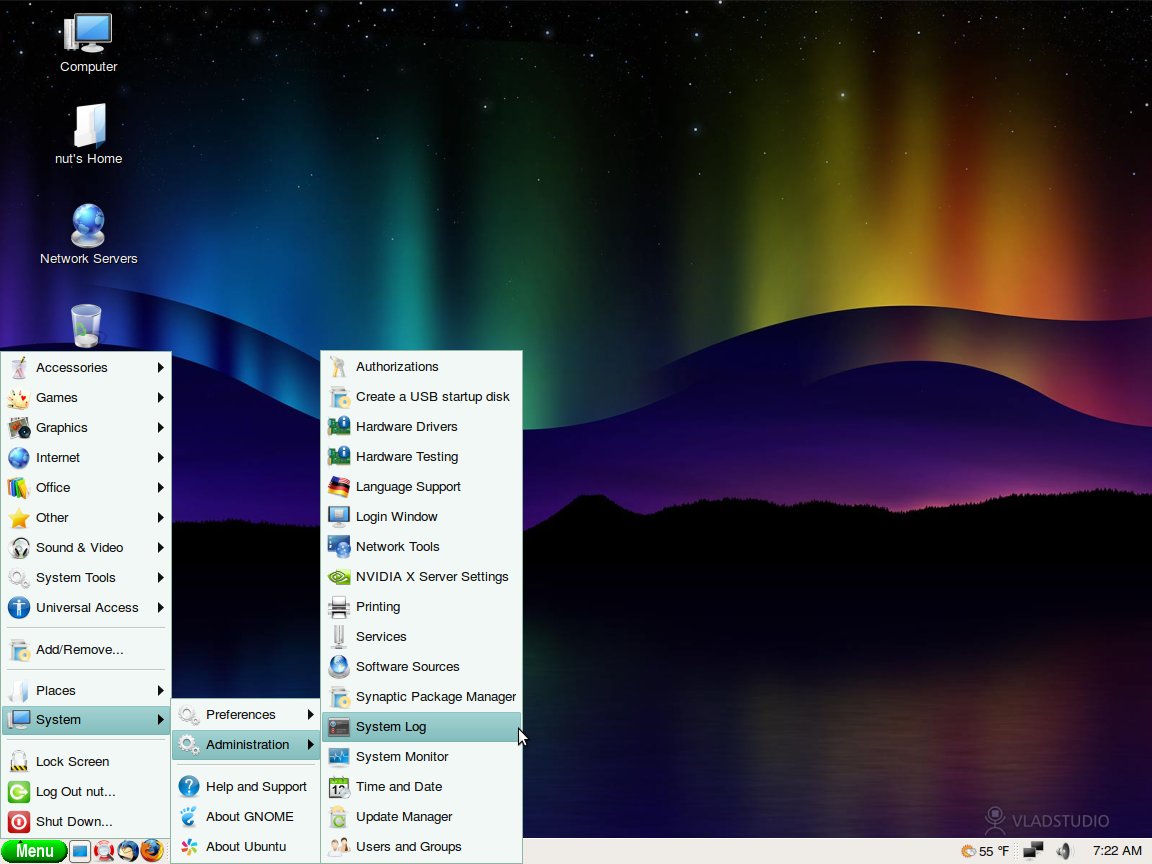The height and width of the screenshot is (864, 1152).
Task: Launch Thunderbird from the panel
Action: coord(128,851)
